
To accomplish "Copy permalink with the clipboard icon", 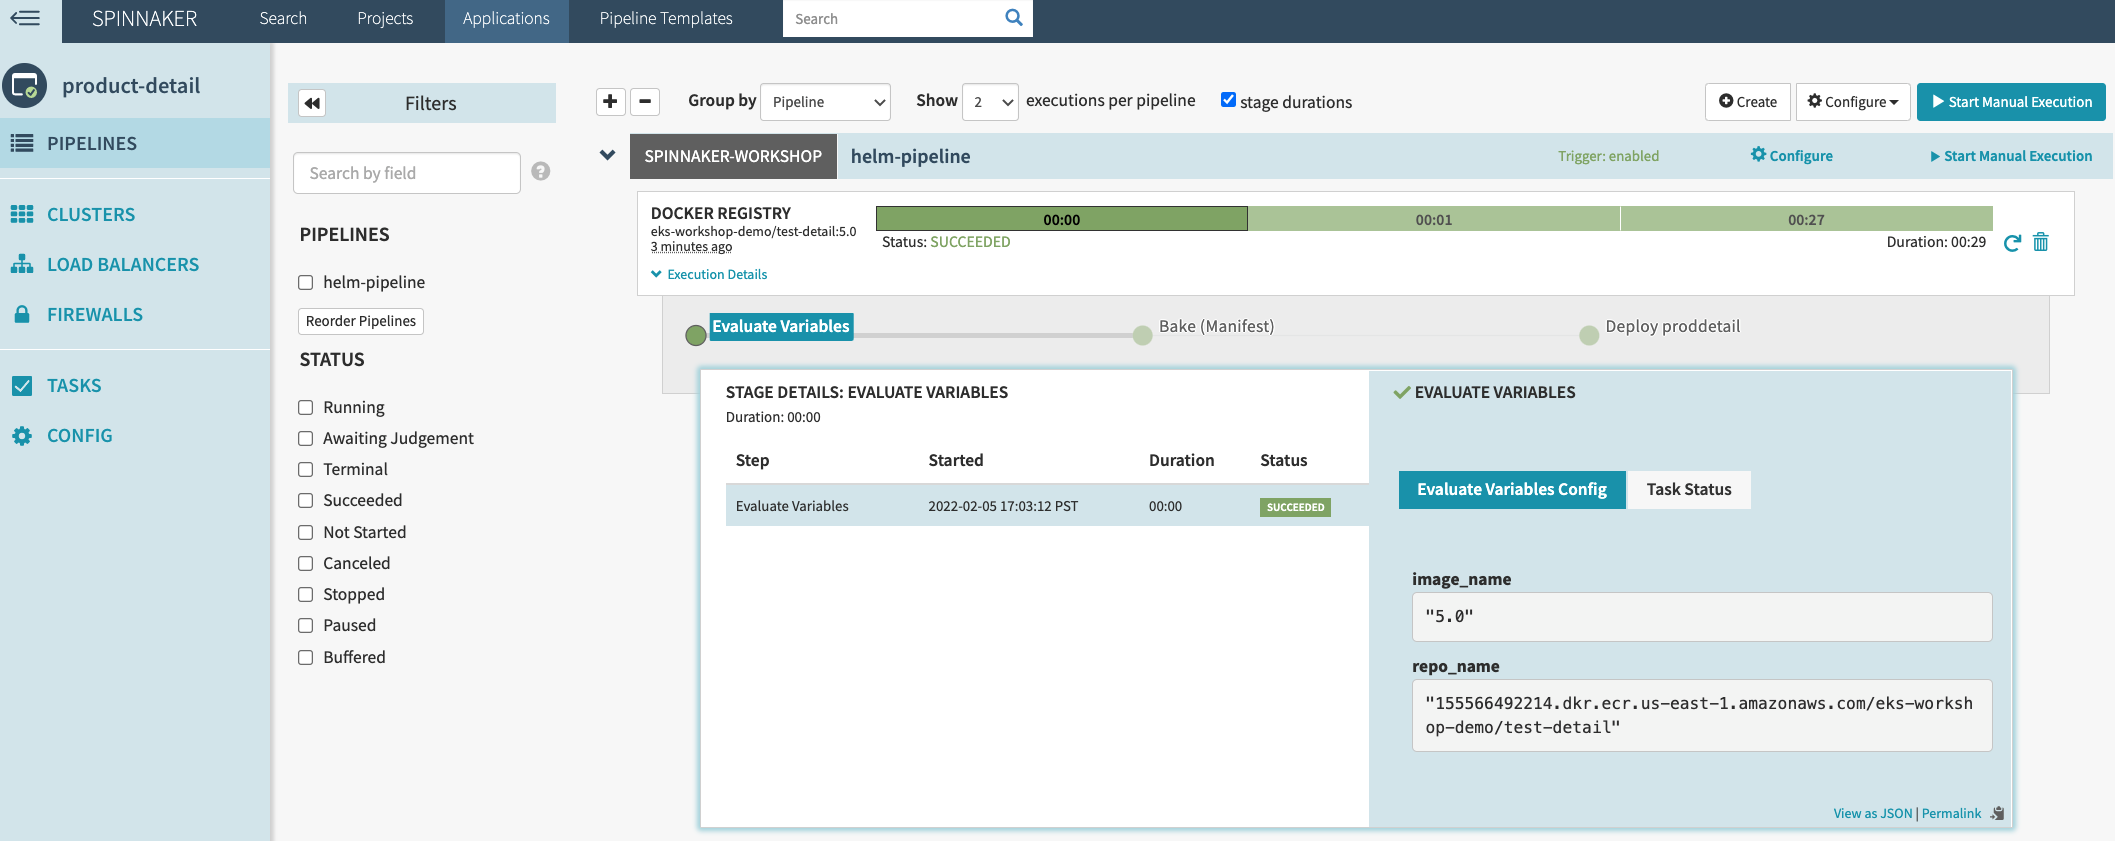I will pos(1997,813).
